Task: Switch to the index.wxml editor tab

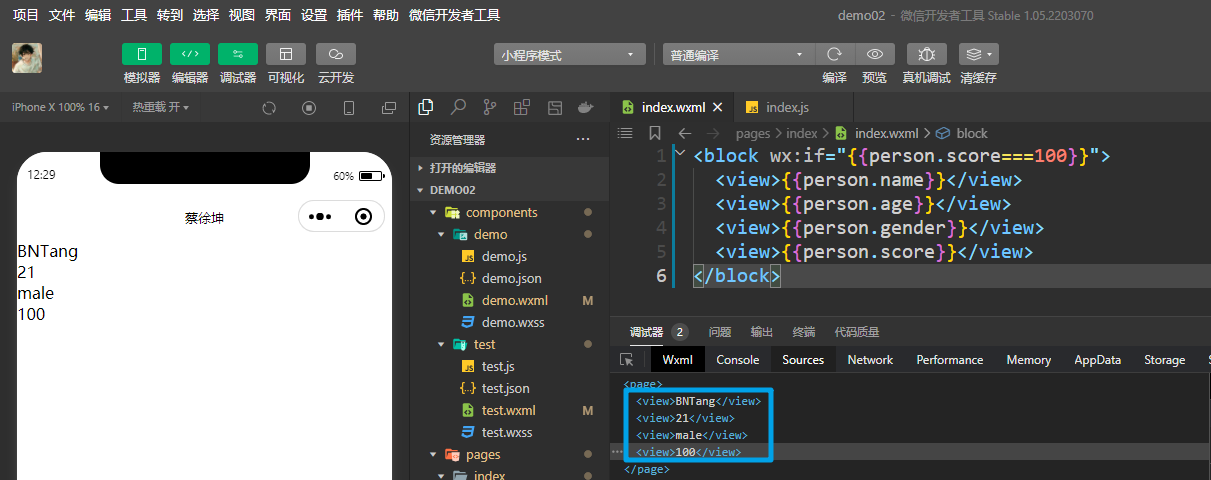Action: coord(672,107)
